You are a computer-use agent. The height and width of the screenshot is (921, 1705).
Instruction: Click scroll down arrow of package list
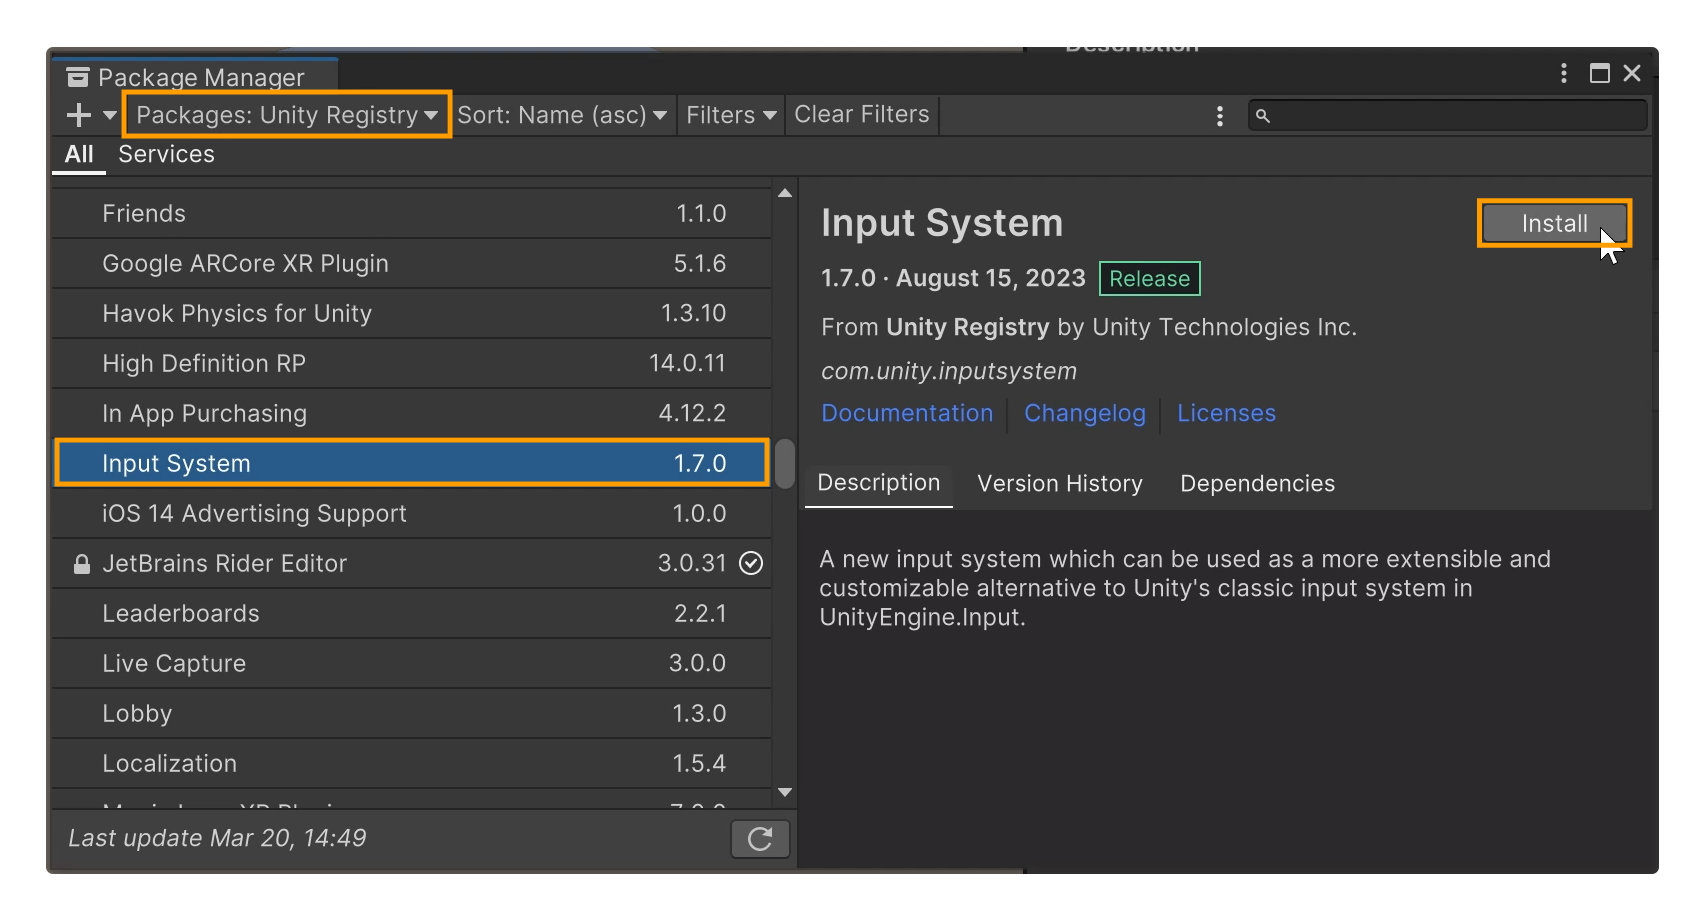[785, 792]
